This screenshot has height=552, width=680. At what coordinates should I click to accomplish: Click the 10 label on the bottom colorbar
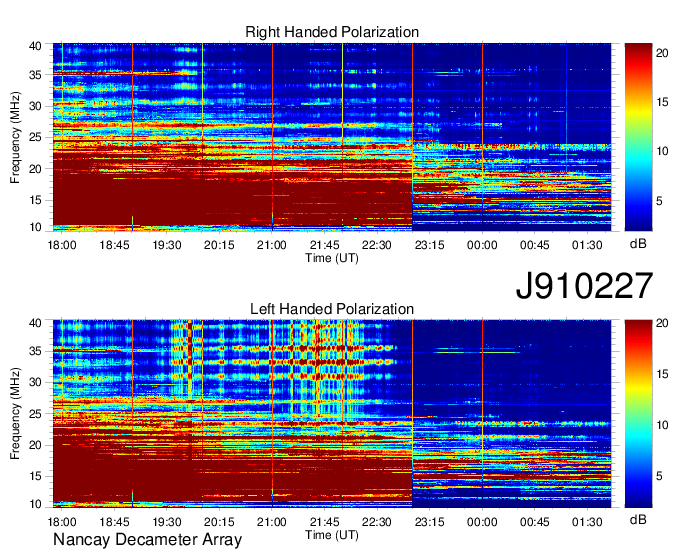pyautogui.click(x=662, y=425)
